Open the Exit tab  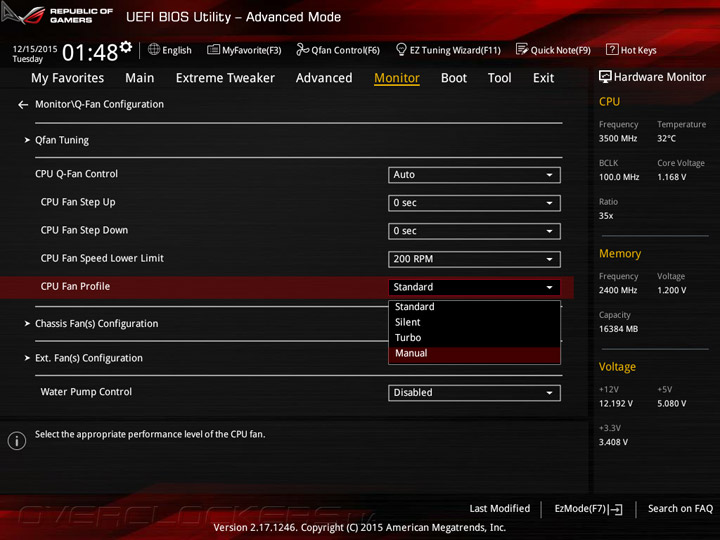click(543, 78)
